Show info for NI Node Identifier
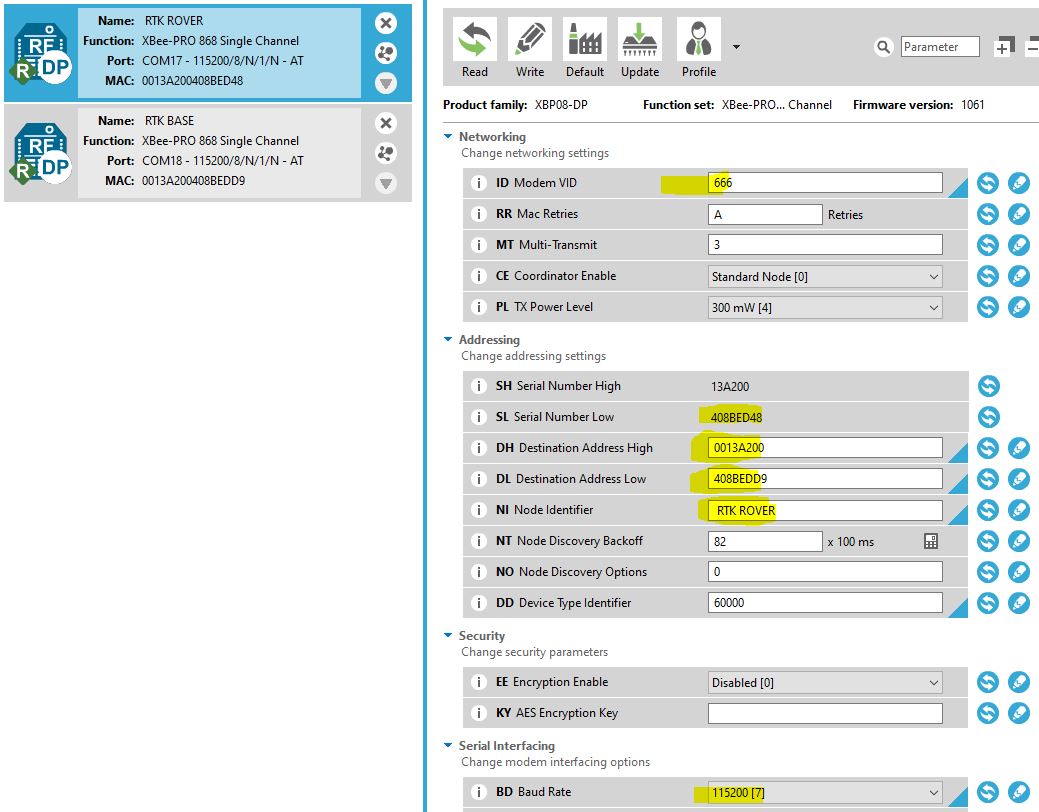This screenshot has height=812, width=1039. click(x=478, y=510)
